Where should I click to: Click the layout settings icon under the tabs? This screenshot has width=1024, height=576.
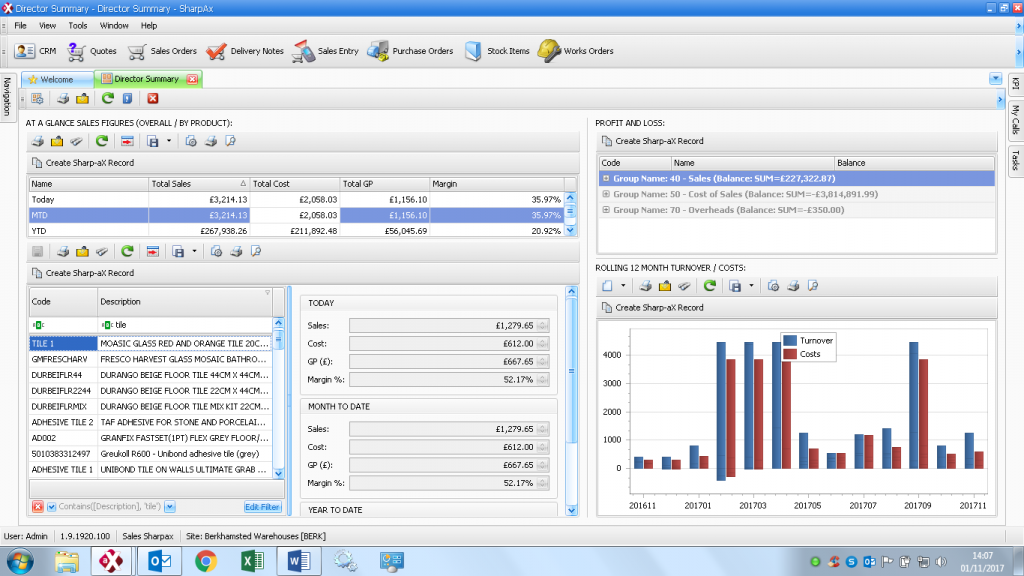tap(37, 99)
